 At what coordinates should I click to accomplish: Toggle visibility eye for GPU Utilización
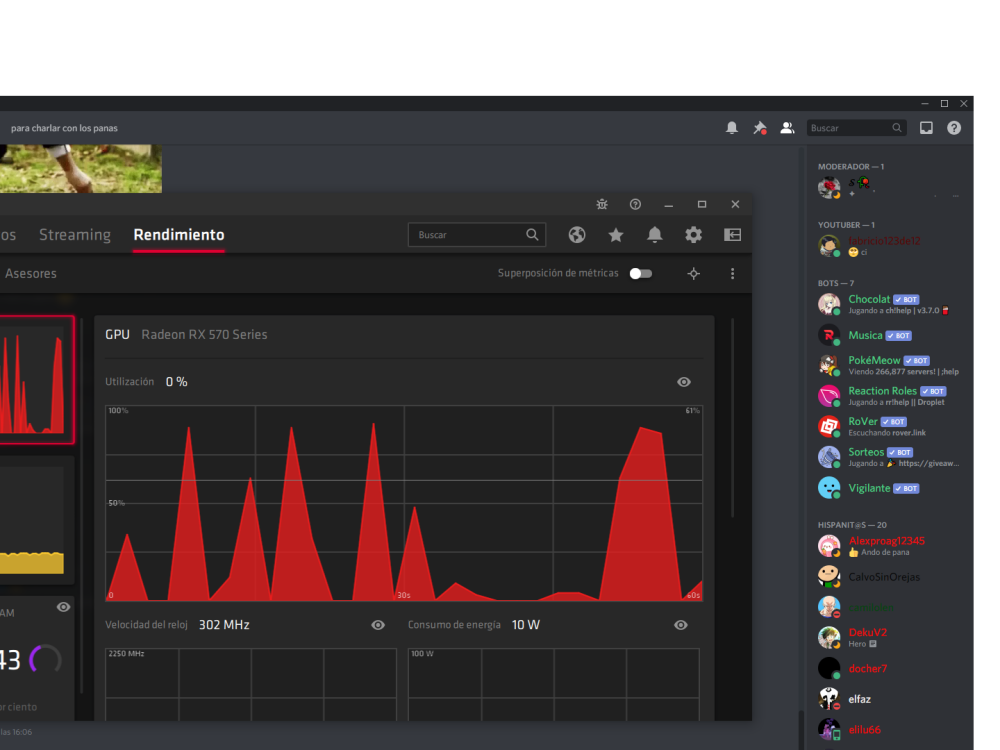[x=684, y=382]
